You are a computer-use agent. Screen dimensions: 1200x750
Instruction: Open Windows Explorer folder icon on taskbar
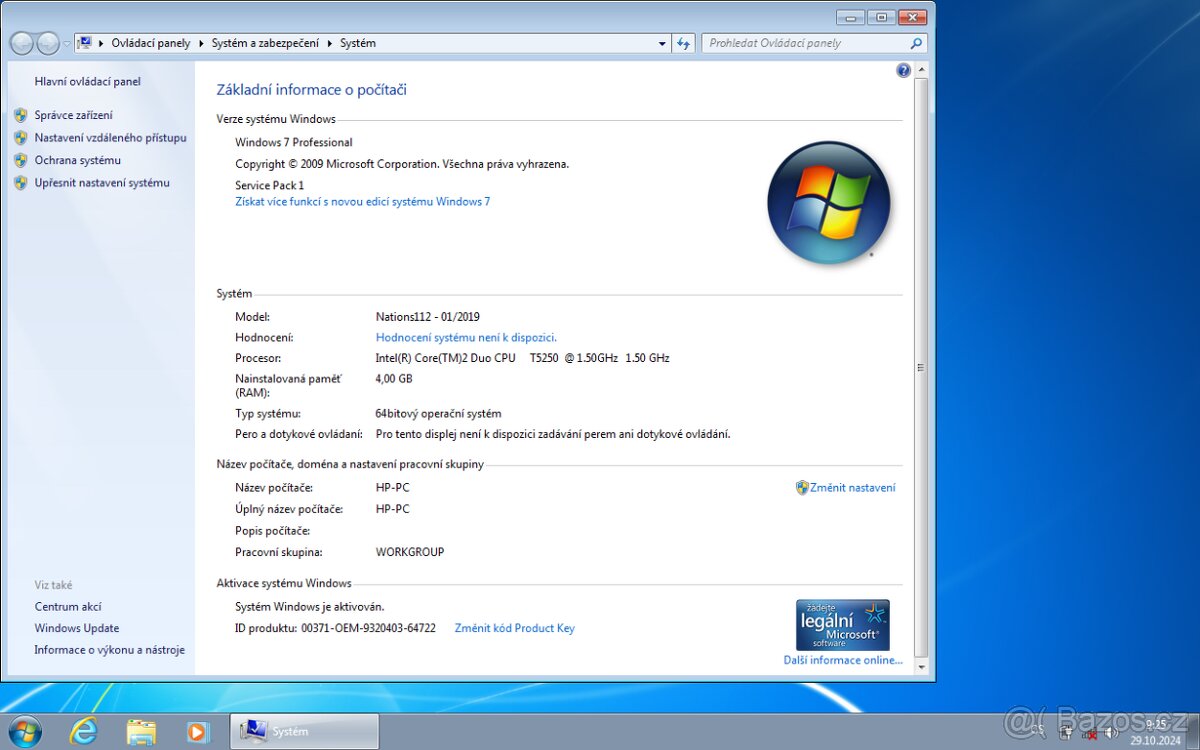141,732
